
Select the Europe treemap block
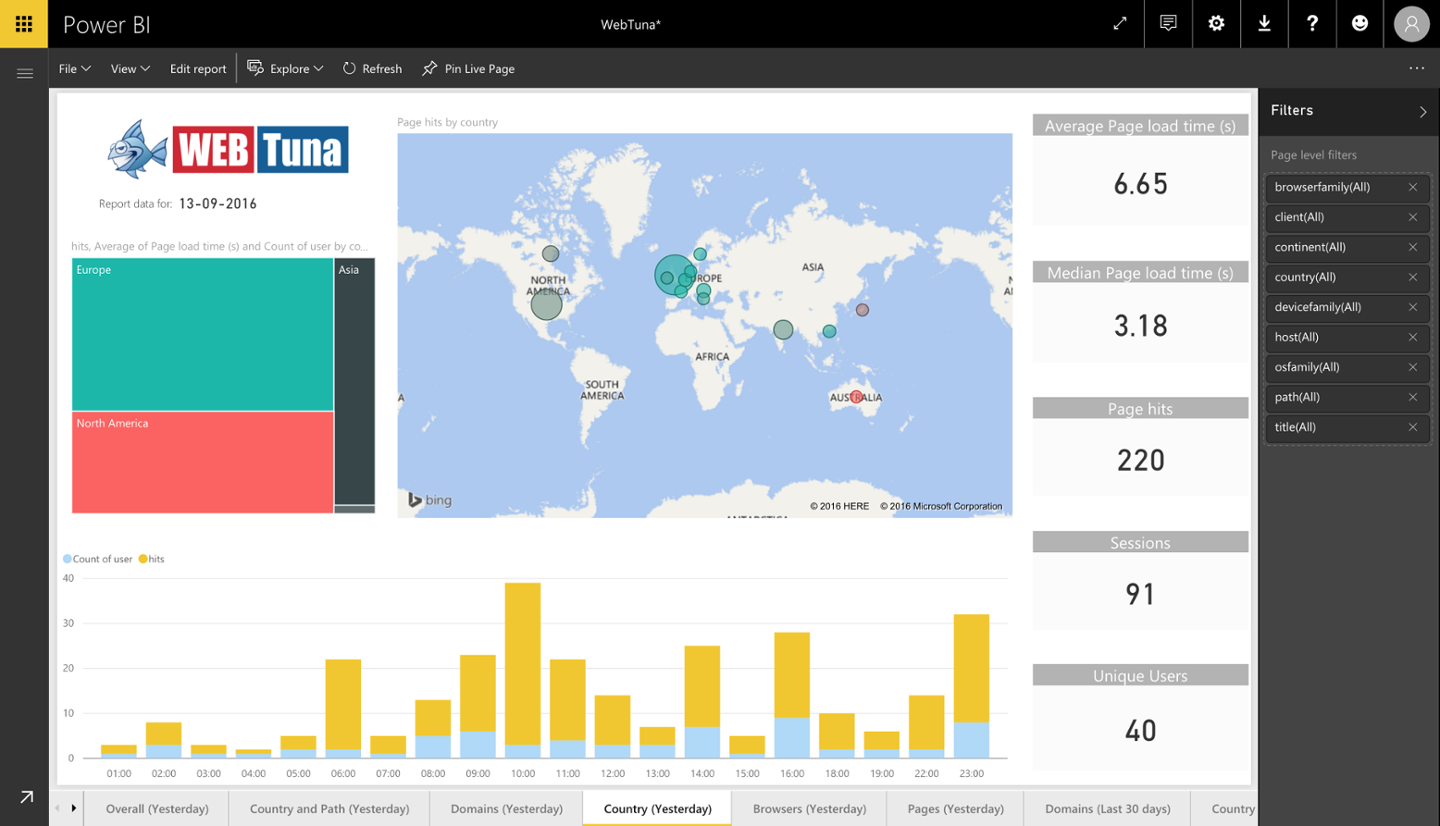click(x=202, y=334)
